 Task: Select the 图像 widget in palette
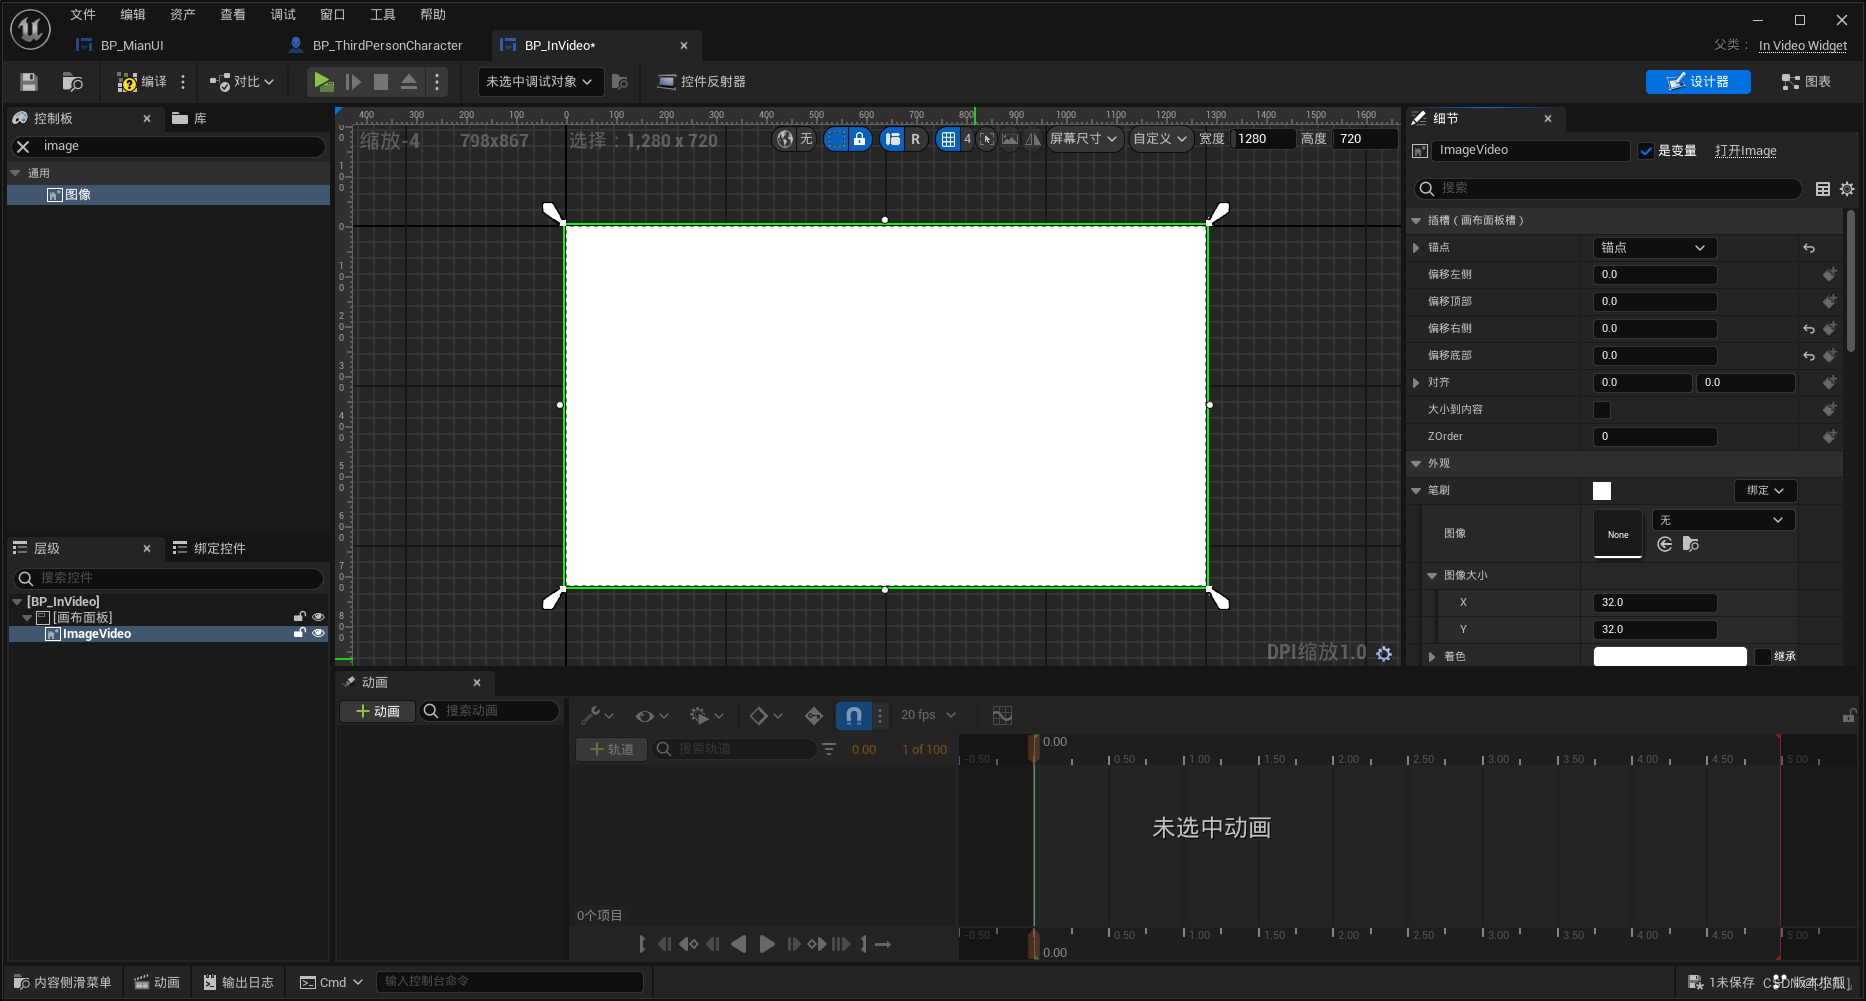pyautogui.click(x=168, y=195)
